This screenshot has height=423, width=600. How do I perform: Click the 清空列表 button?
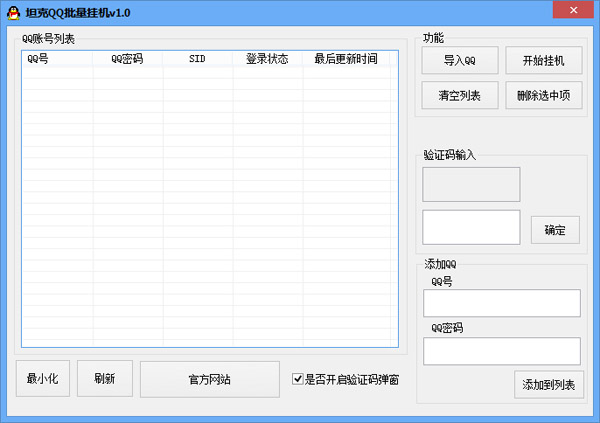(x=459, y=96)
